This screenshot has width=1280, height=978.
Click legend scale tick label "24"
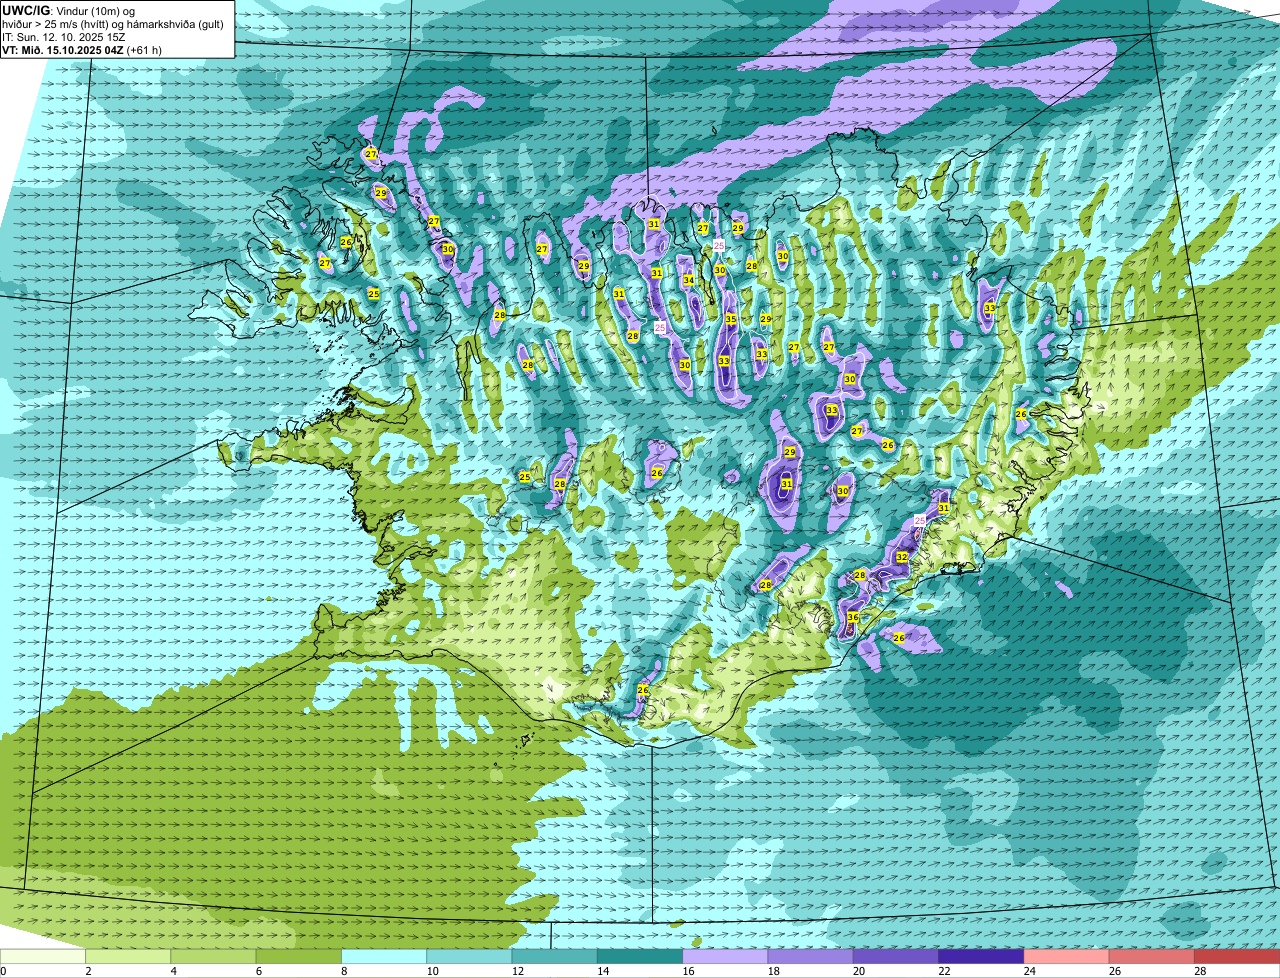[1029, 971]
